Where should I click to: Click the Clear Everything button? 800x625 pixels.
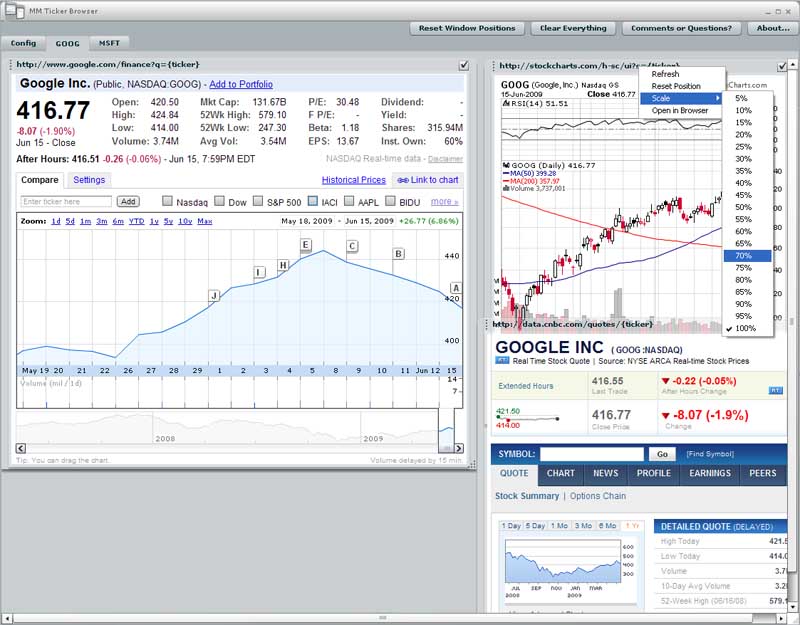(x=573, y=29)
